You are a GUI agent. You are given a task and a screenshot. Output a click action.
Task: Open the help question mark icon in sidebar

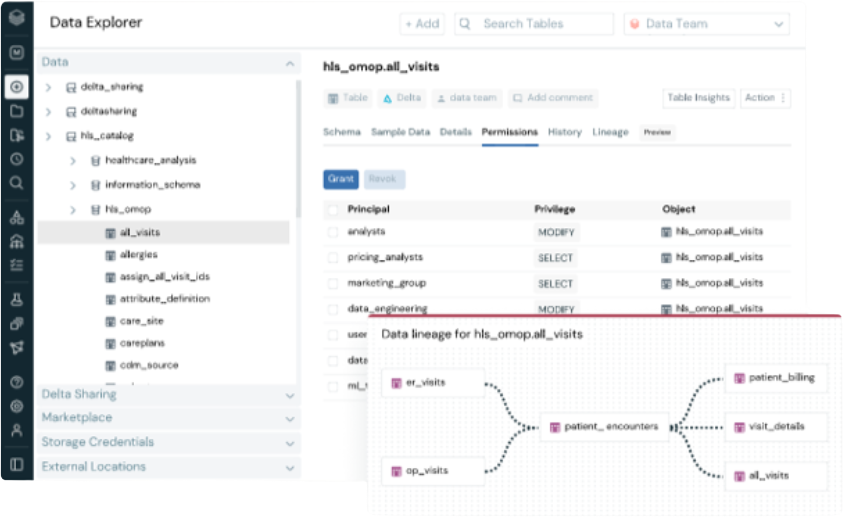[17, 382]
